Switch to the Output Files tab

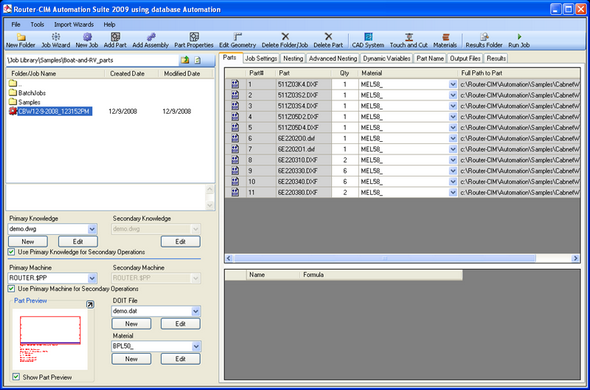pyautogui.click(x=465, y=58)
